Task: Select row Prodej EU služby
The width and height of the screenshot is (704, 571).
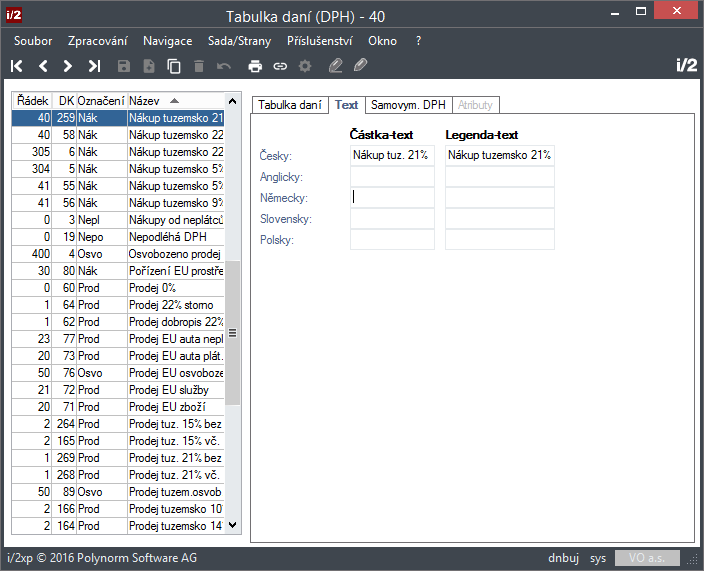Action: point(118,390)
